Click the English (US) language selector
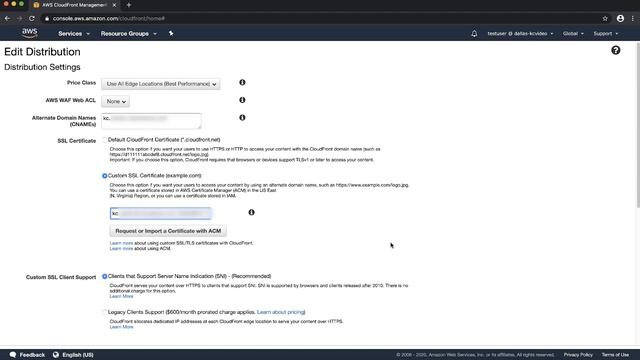This screenshot has height=360, width=640. coord(78,355)
